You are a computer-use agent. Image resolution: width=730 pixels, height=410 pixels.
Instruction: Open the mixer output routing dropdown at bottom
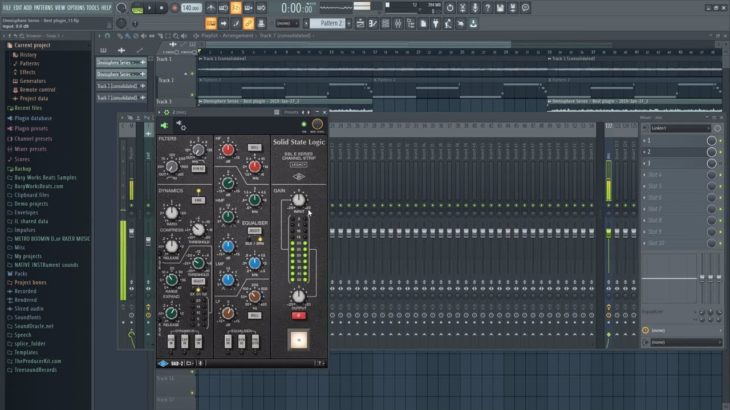(684, 342)
